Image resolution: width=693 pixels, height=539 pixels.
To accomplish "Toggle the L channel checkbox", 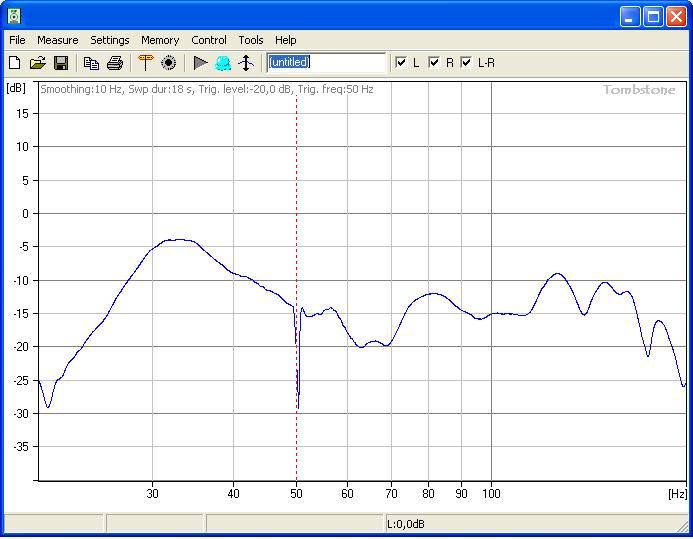I will [401, 63].
